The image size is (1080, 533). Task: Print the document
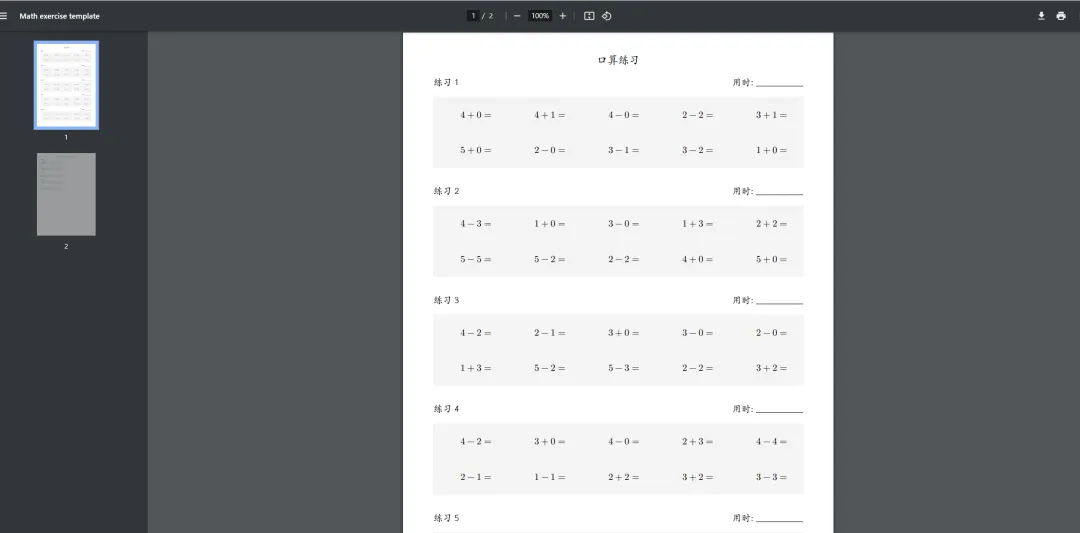1061,16
